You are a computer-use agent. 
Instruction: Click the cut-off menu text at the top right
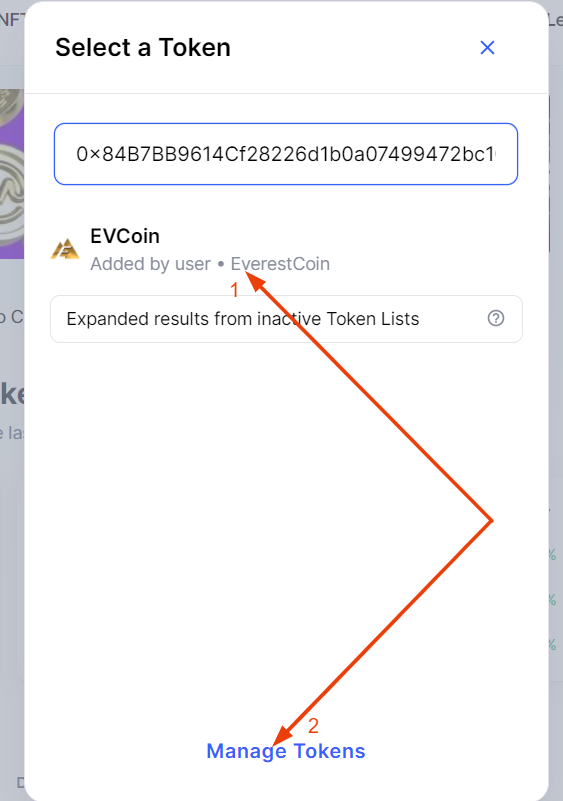[555, 19]
